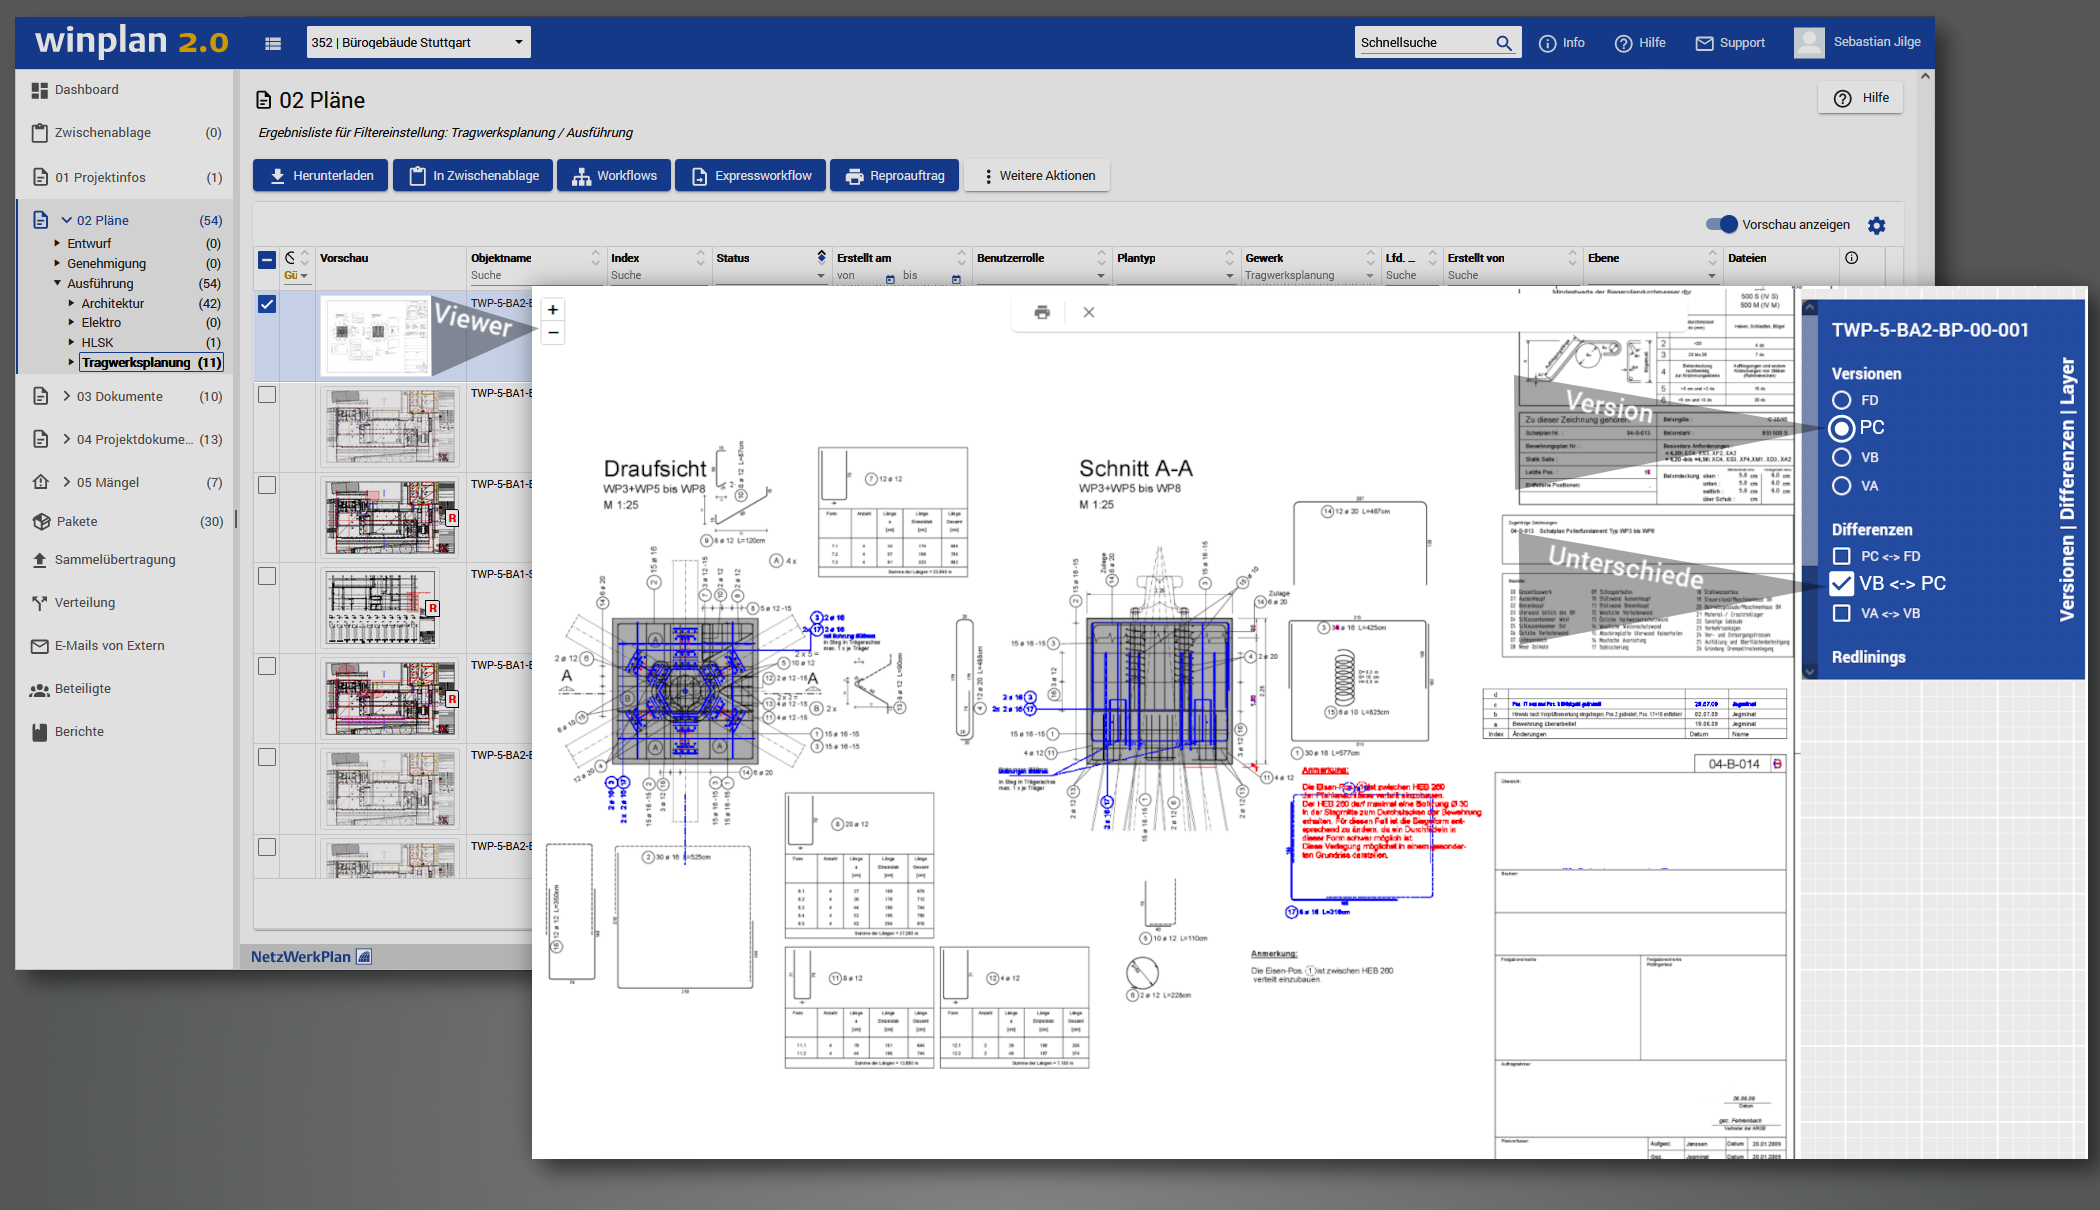Open the project selector 352 Bürogebäude Stuttgart
The width and height of the screenshot is (2100, 1210).
click(x=418, y=42)
